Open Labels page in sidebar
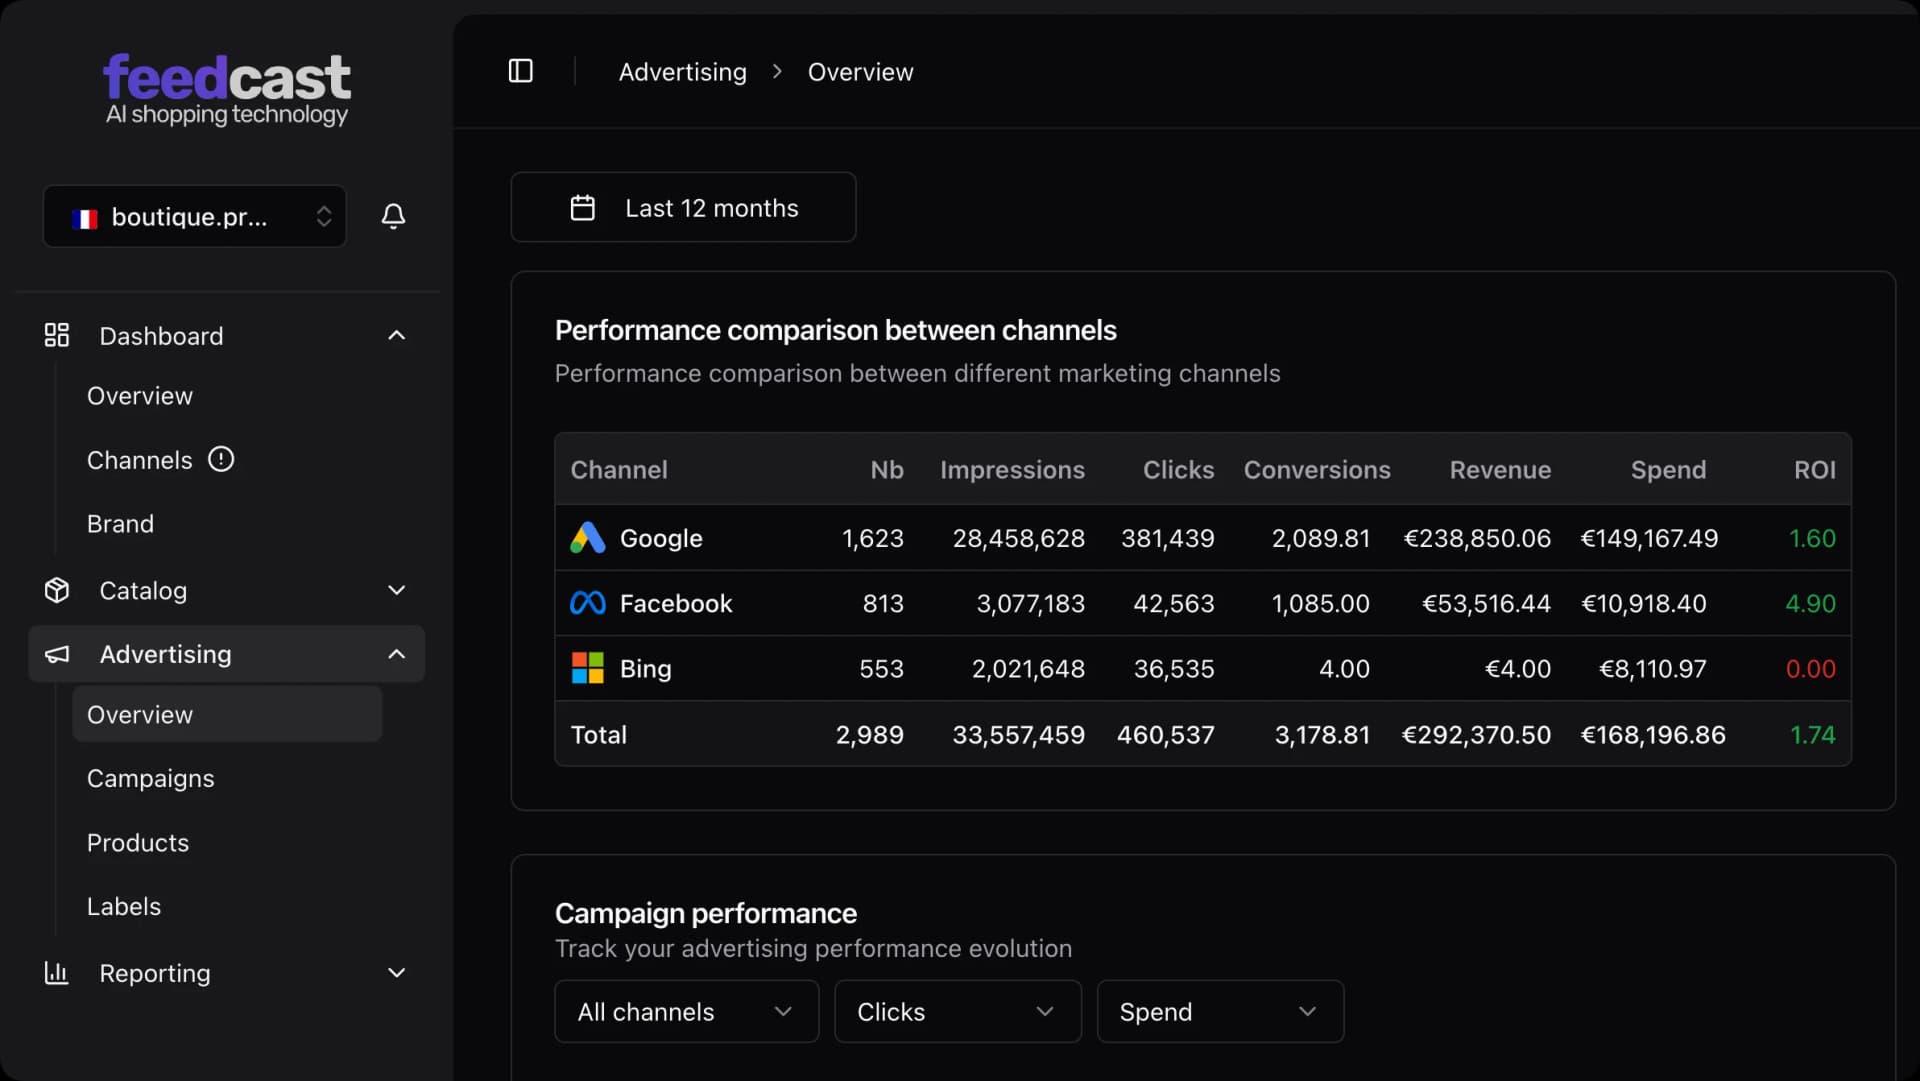The height and width of the screenshot is (1081, 1920). tap(124, 906)
